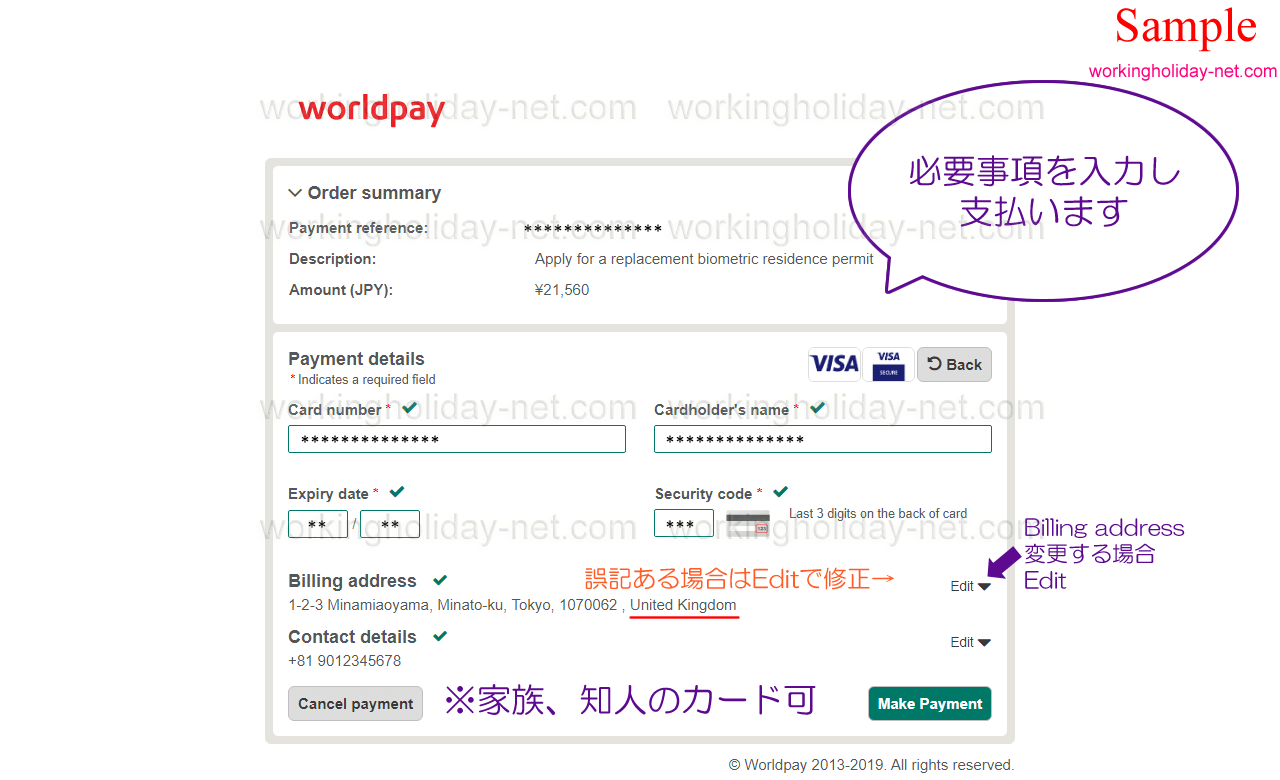1280x780 pixels.
Task: Click the Billing address validation checkmark
Action: (440, 580)
